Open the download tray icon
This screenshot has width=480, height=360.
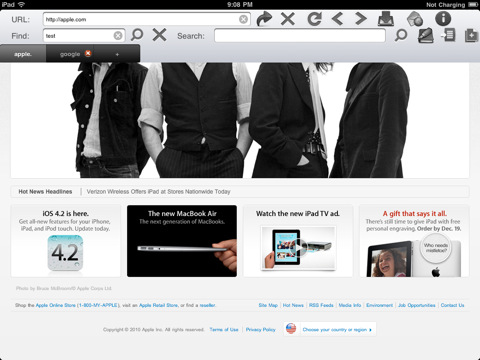[386, 19]
